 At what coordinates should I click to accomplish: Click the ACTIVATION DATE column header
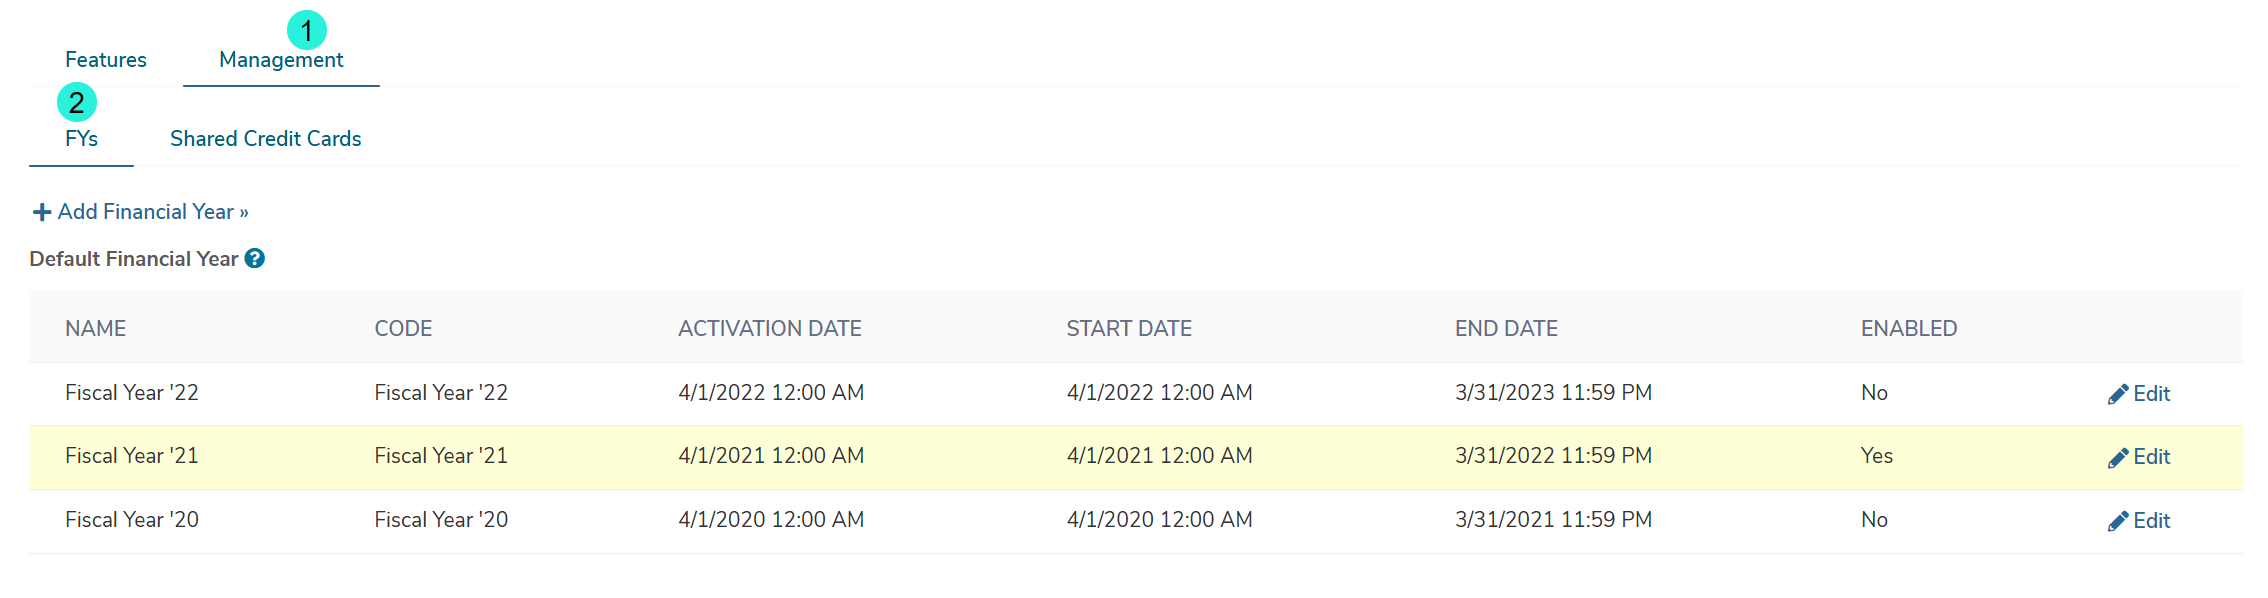(770, 329)
